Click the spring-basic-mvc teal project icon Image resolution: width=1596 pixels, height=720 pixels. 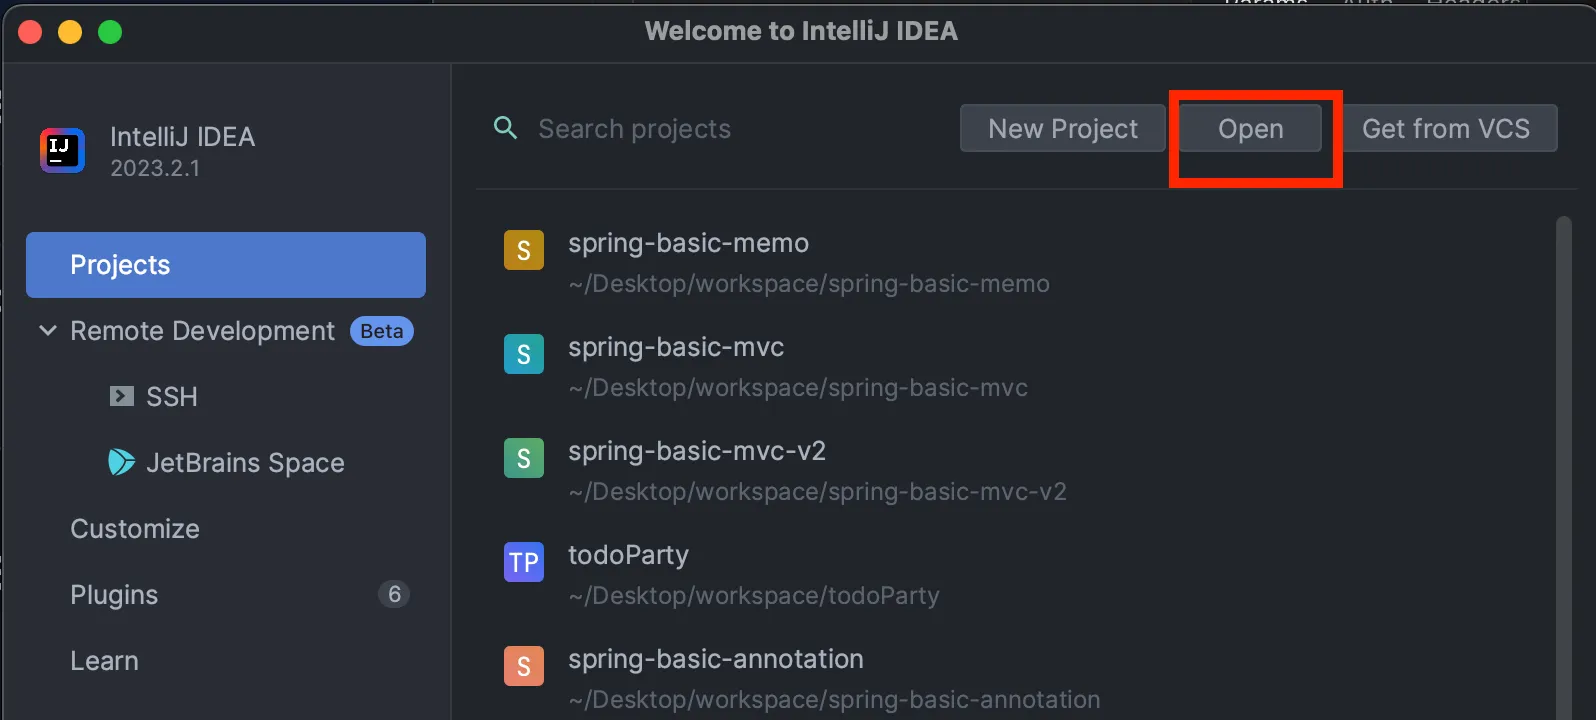coord(523,354)
